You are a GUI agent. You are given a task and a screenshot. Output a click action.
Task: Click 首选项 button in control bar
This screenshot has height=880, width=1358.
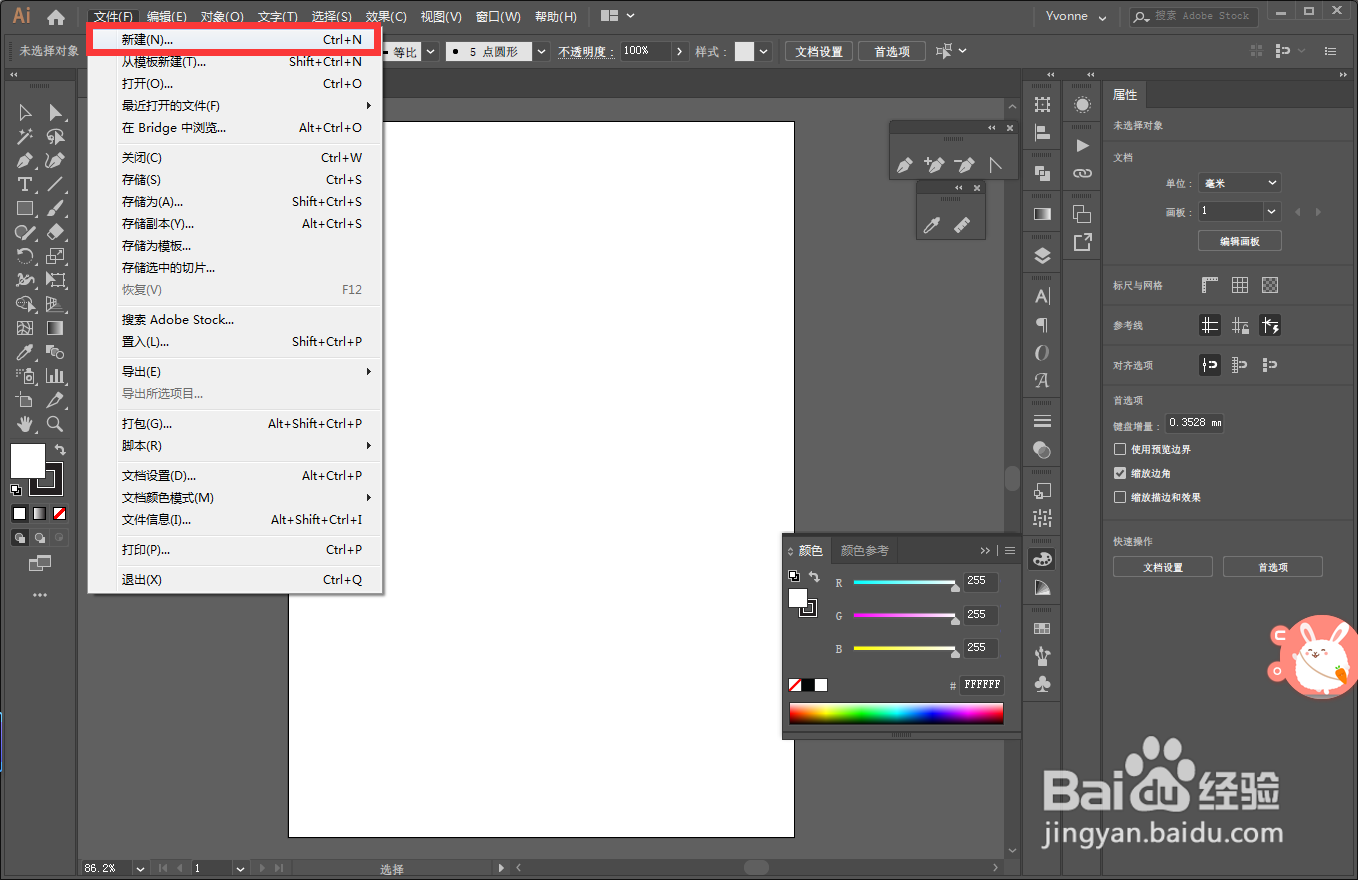click(892, 51)
